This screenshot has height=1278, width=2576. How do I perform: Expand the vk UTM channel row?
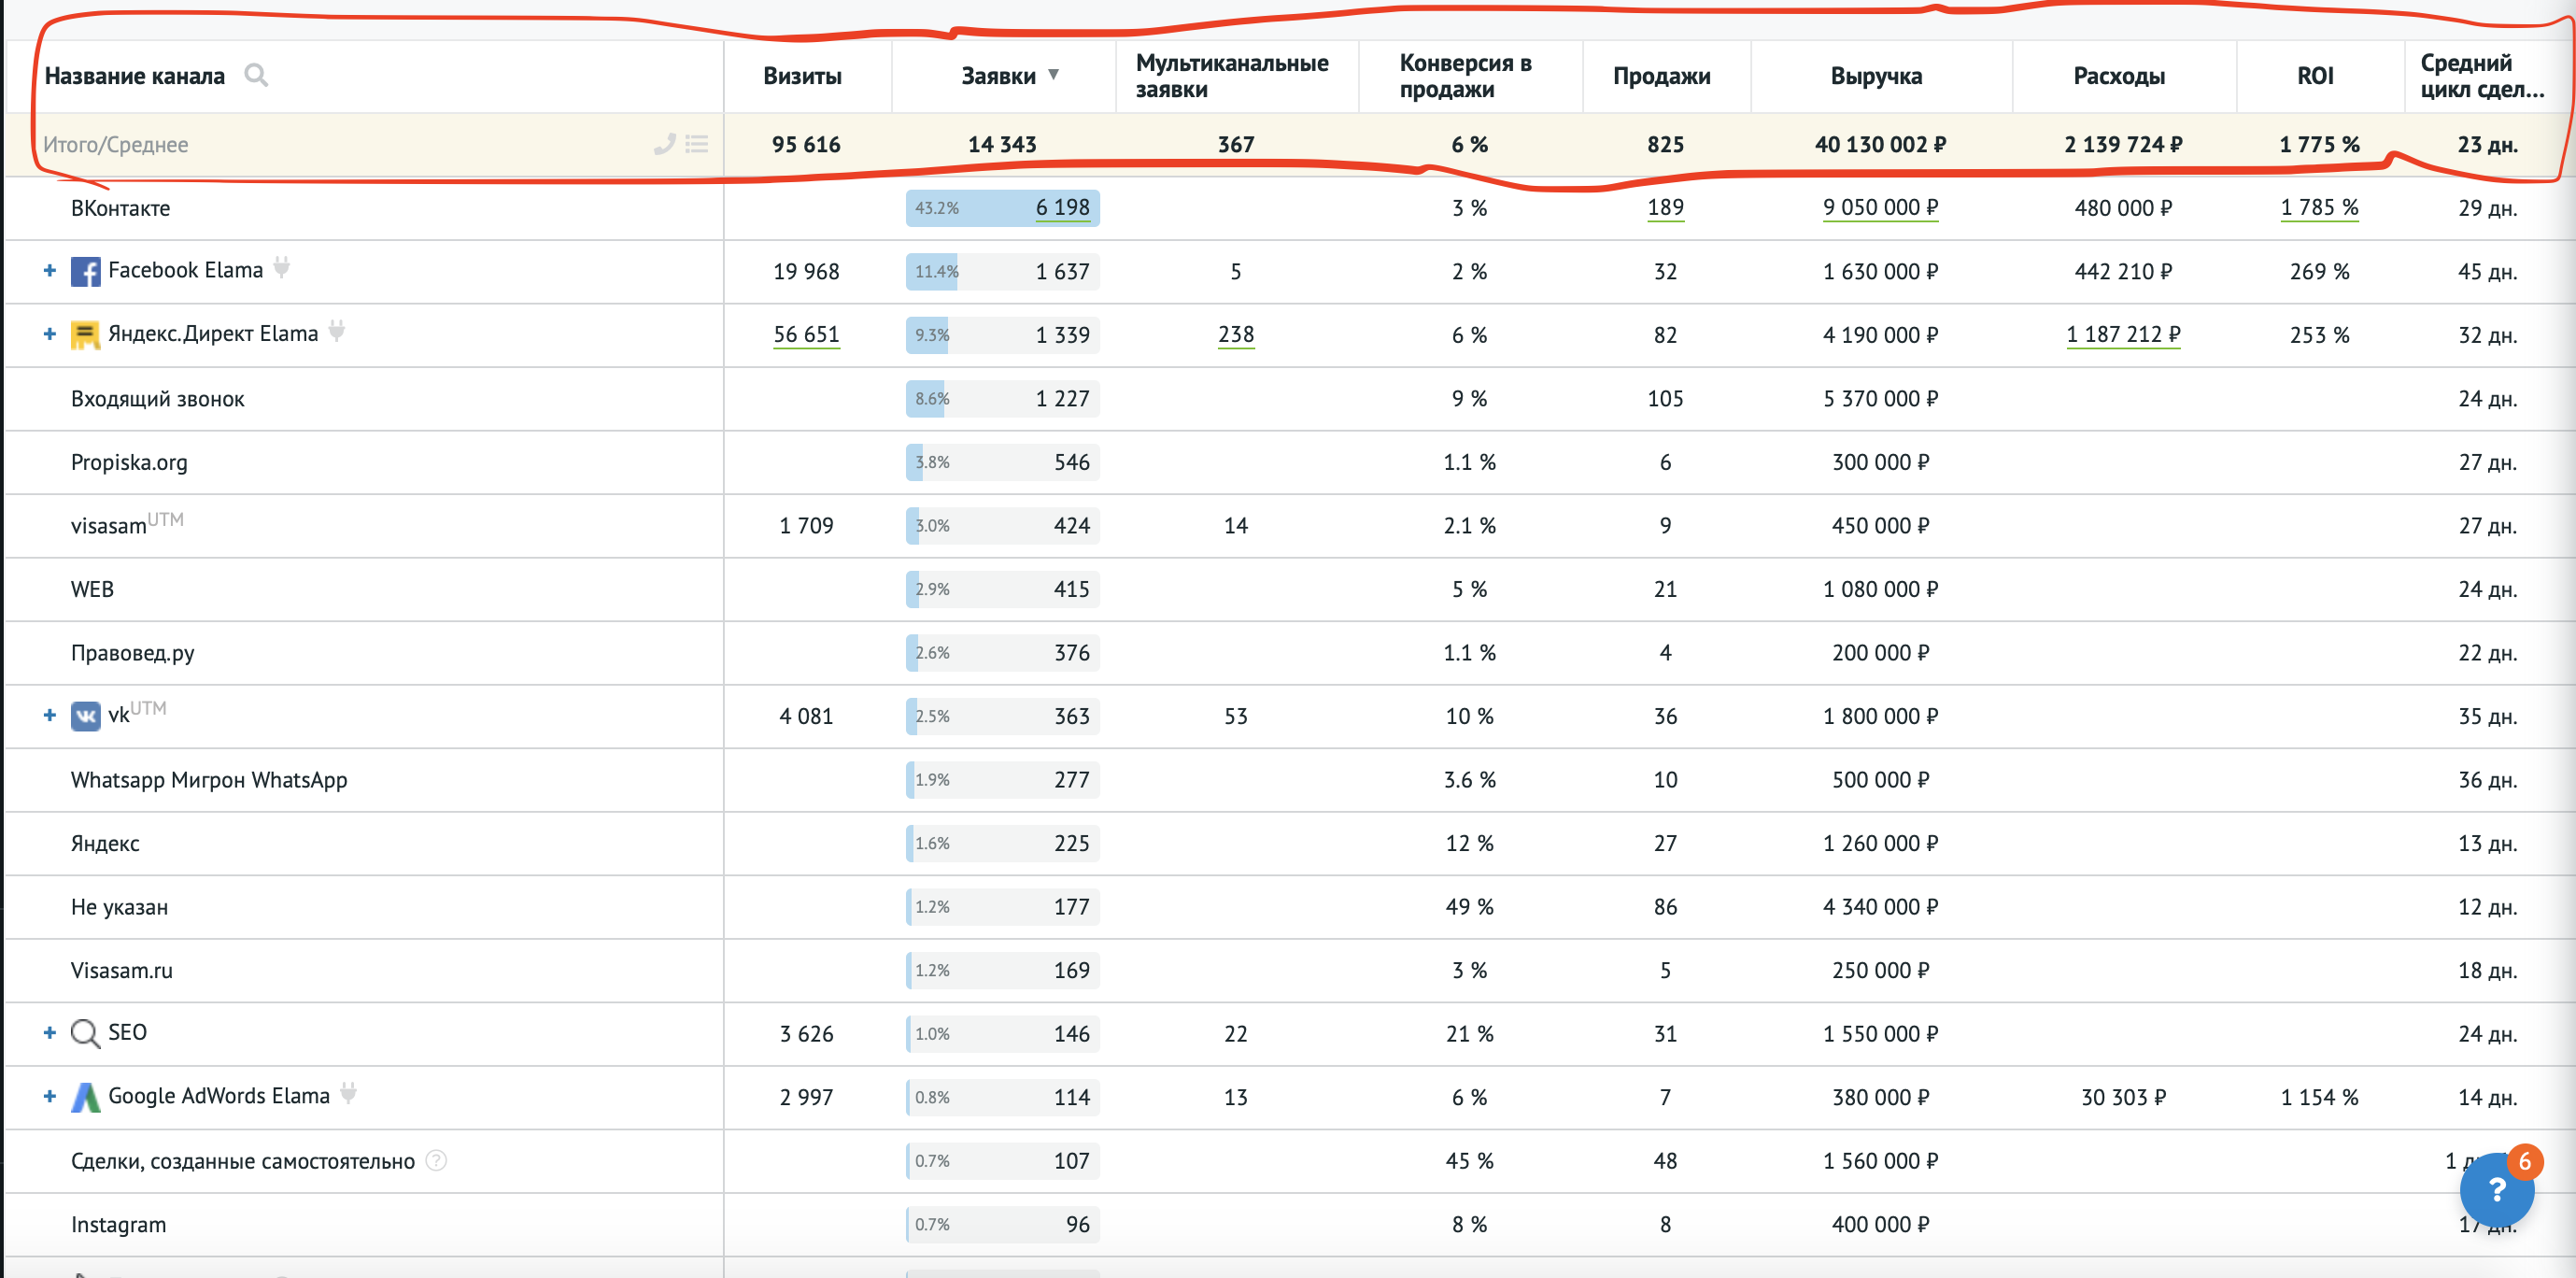pos(49,715)
